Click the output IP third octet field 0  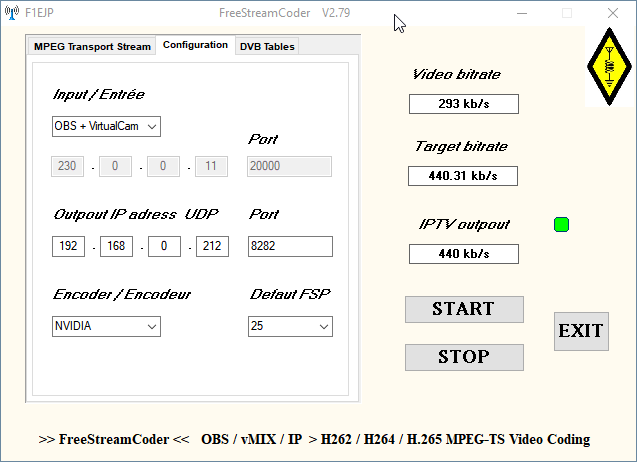(164, 246)
